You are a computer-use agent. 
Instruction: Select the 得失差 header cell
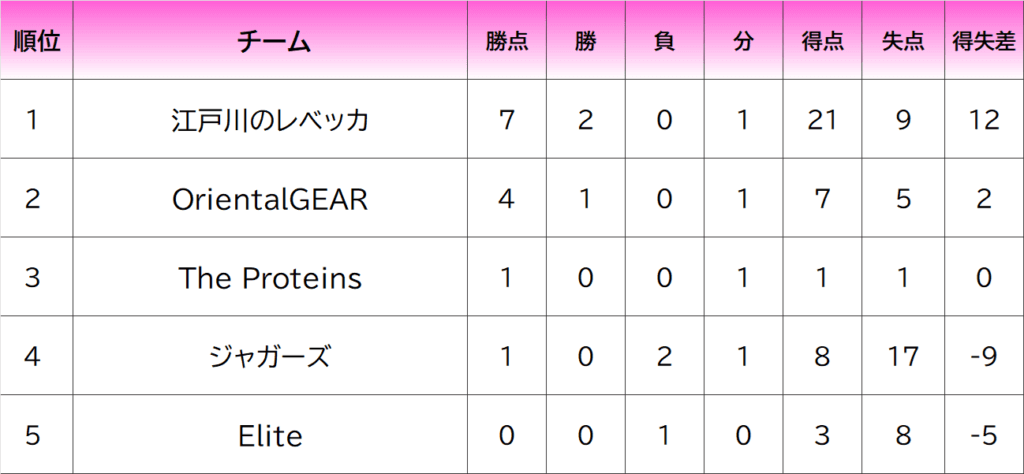click(x=984, y=41)
